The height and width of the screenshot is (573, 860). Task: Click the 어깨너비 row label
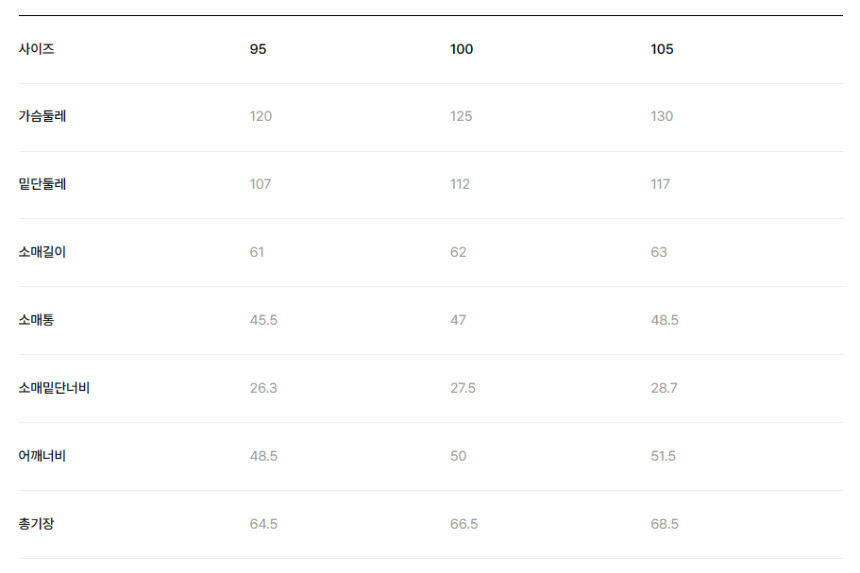pyautogui.click(x=42, y=456)
